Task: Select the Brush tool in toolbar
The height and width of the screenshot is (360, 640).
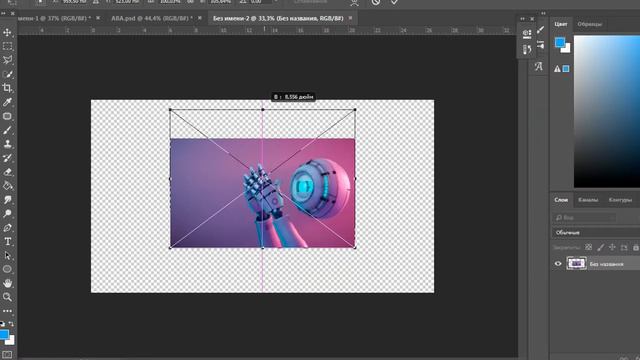Action: [x=7, y=130]
